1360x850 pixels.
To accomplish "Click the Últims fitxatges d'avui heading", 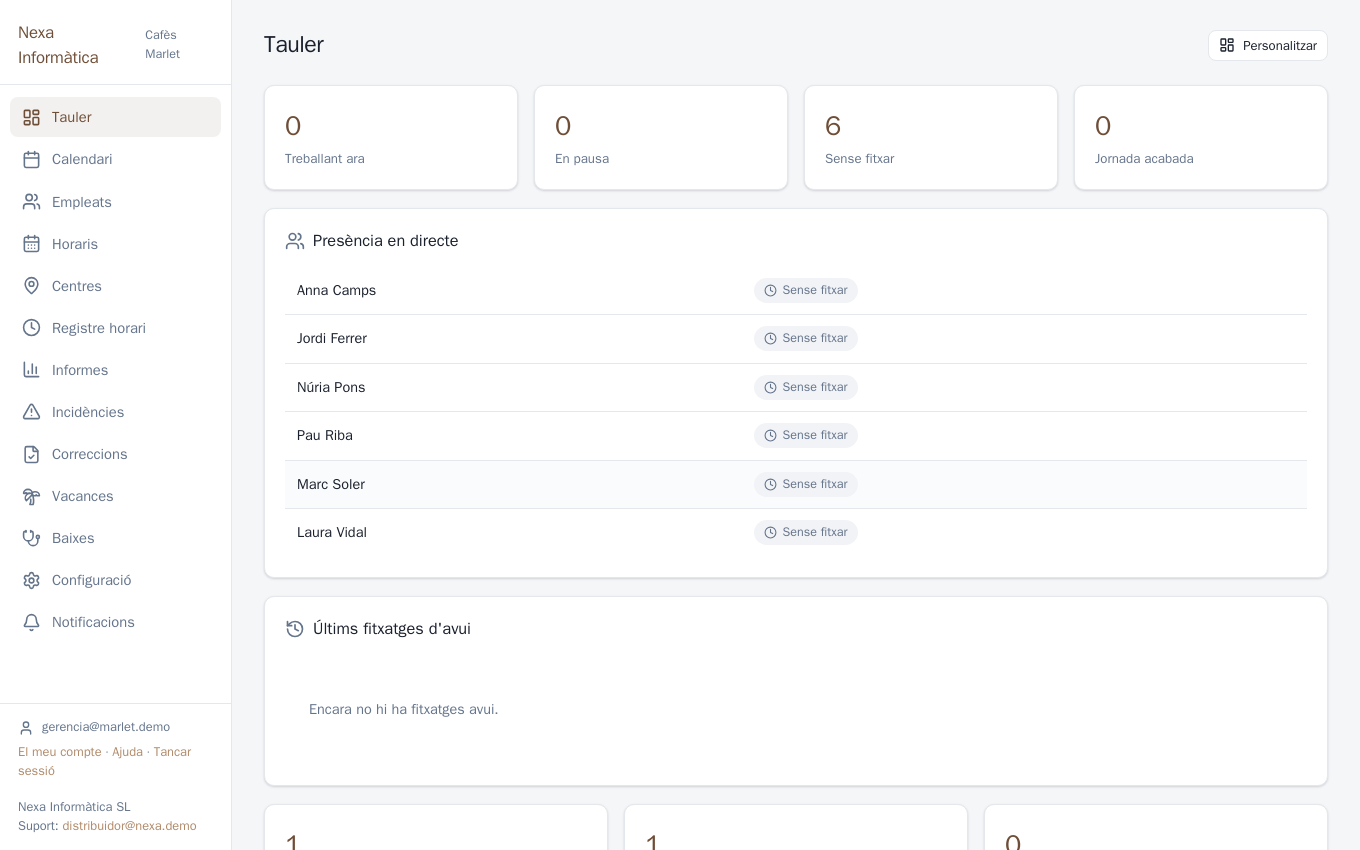I will click(392, 629).
